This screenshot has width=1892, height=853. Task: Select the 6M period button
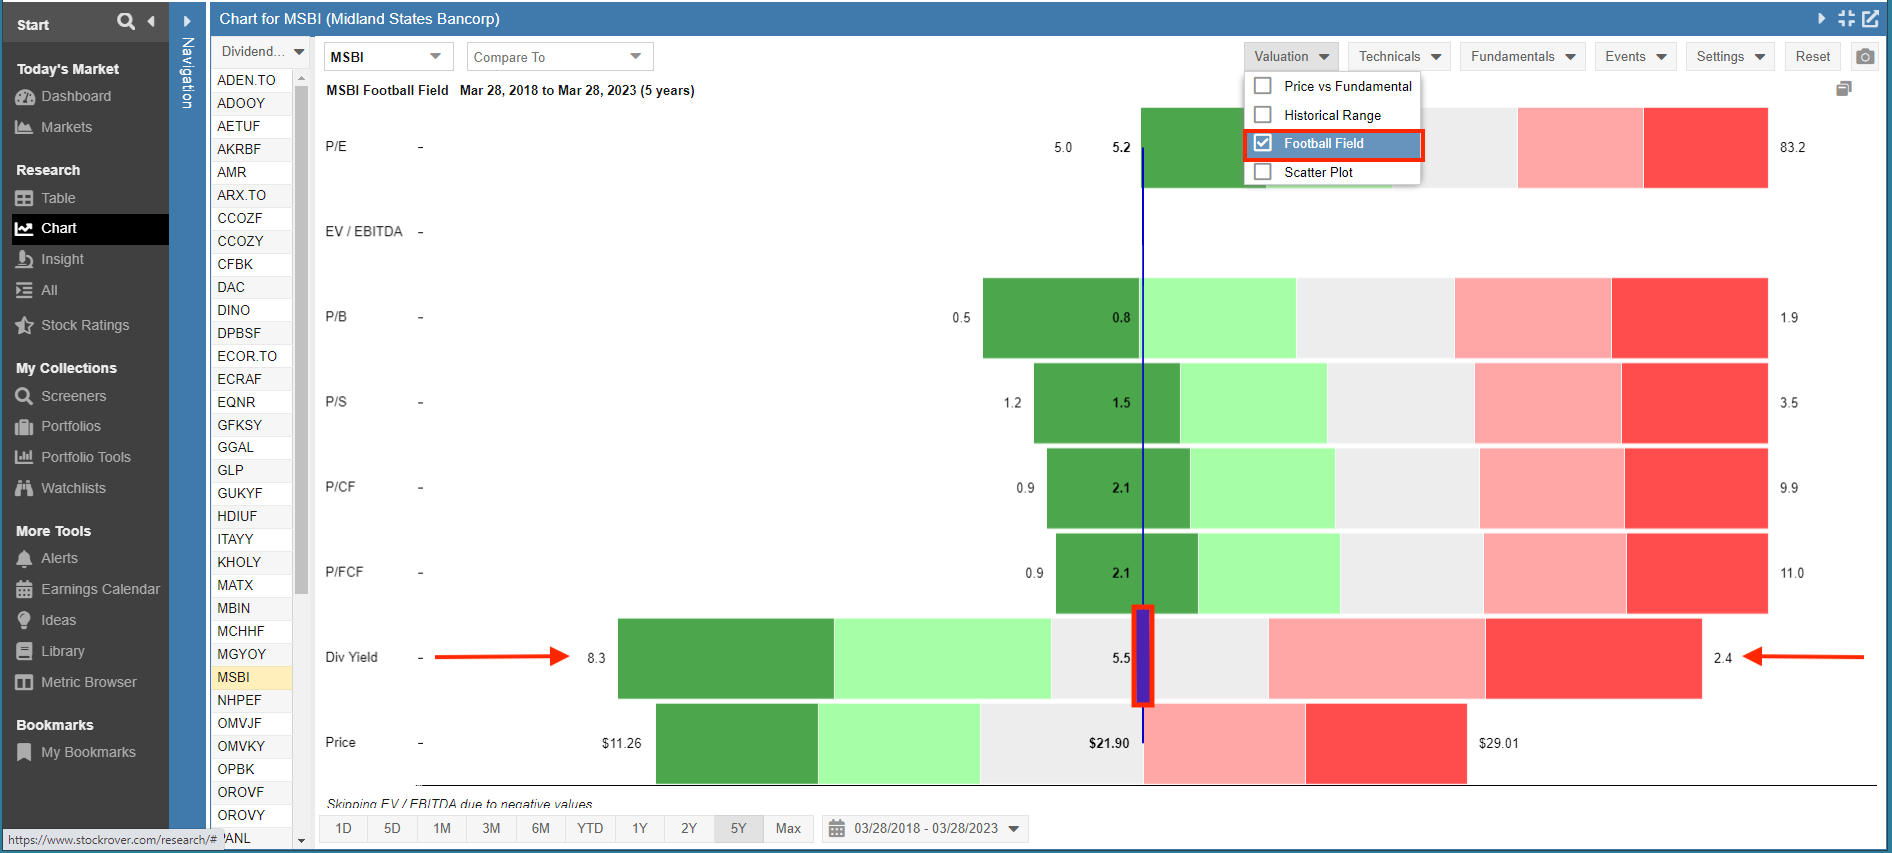[541, 829]
